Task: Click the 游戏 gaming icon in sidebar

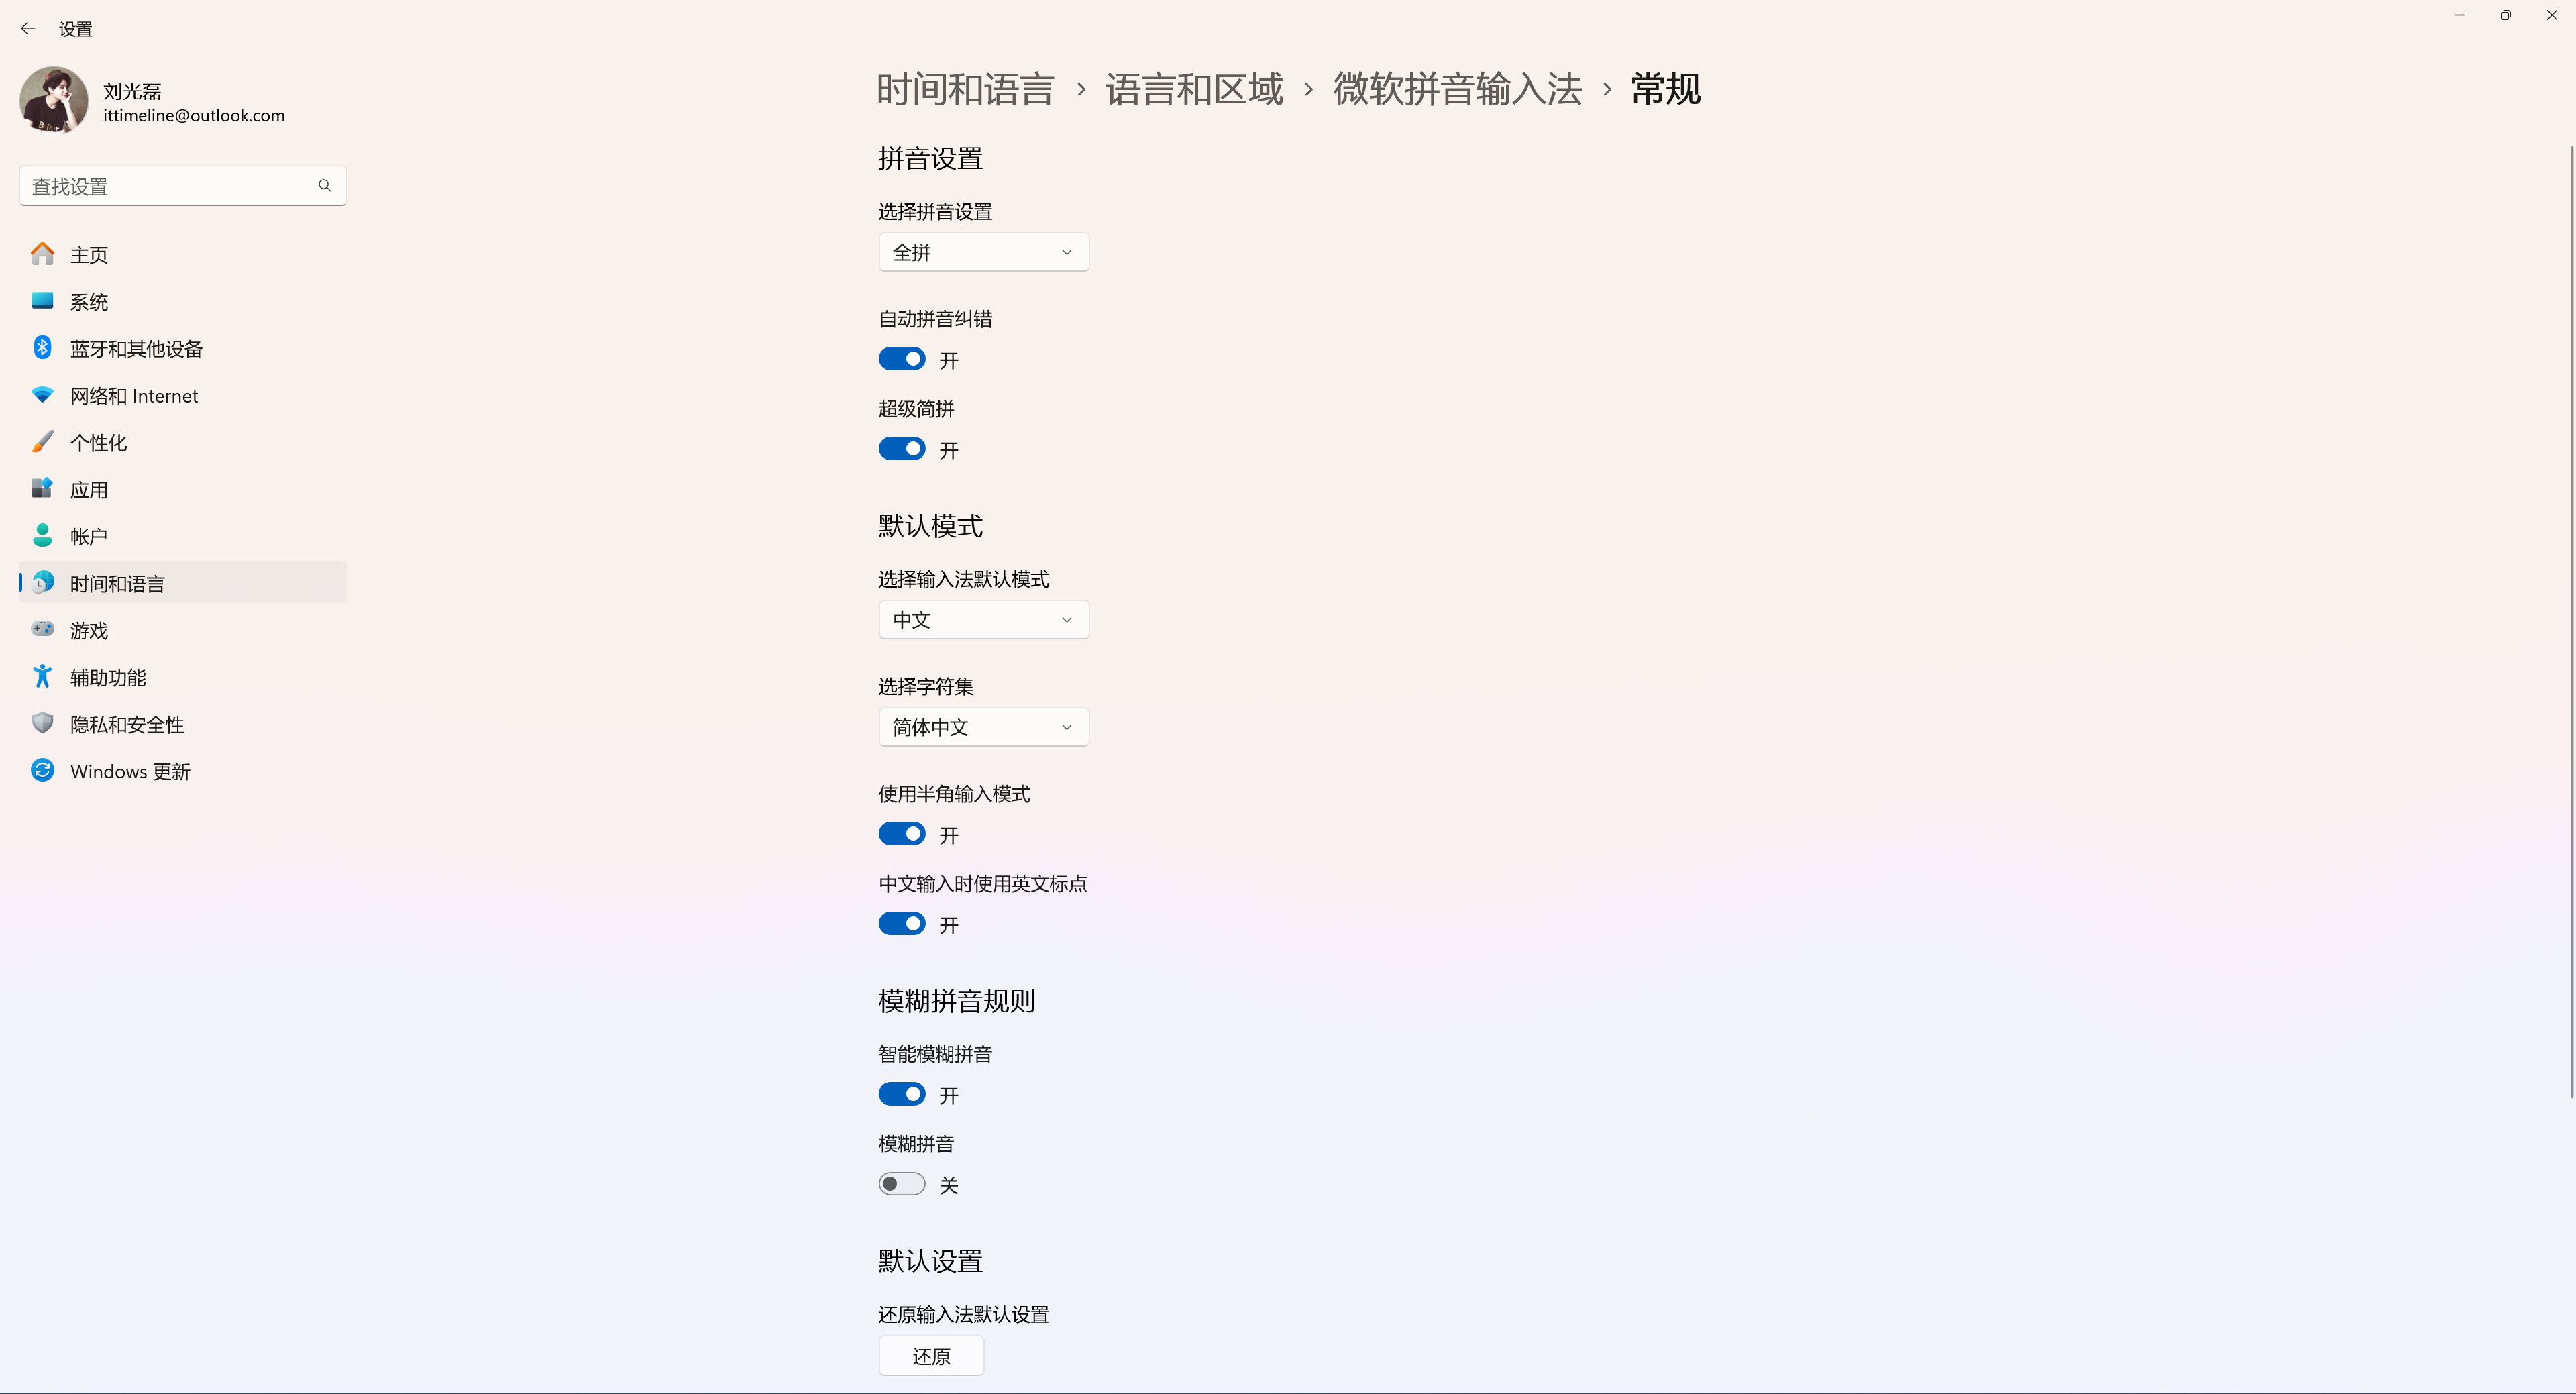Action: (43, 630)
